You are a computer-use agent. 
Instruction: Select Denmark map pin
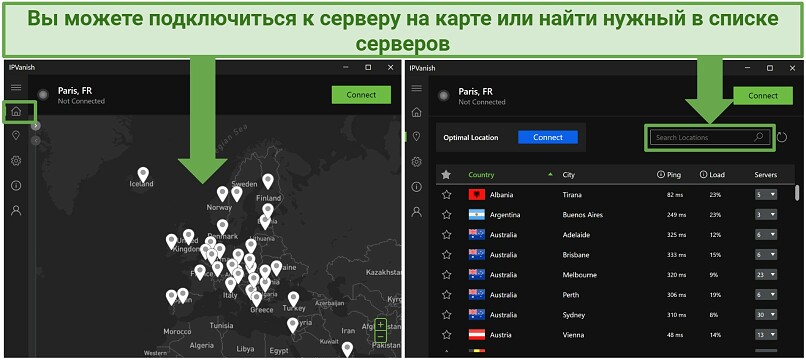click(222, 227)
